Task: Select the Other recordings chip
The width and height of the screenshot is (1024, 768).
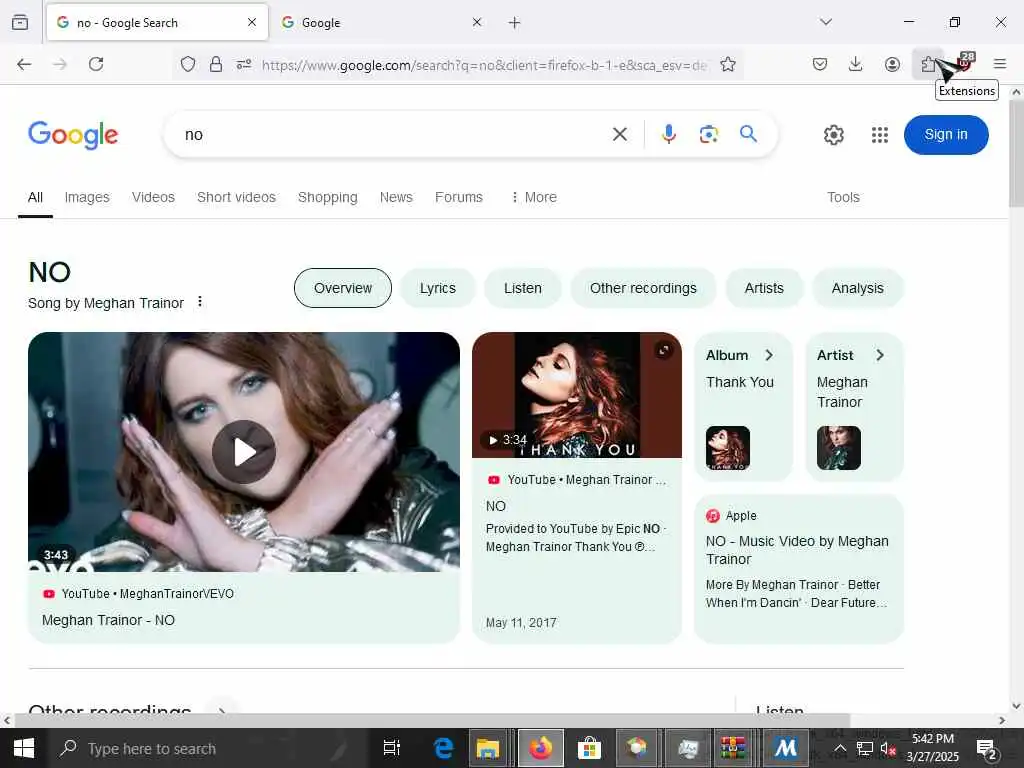Action: click(643, 288)
